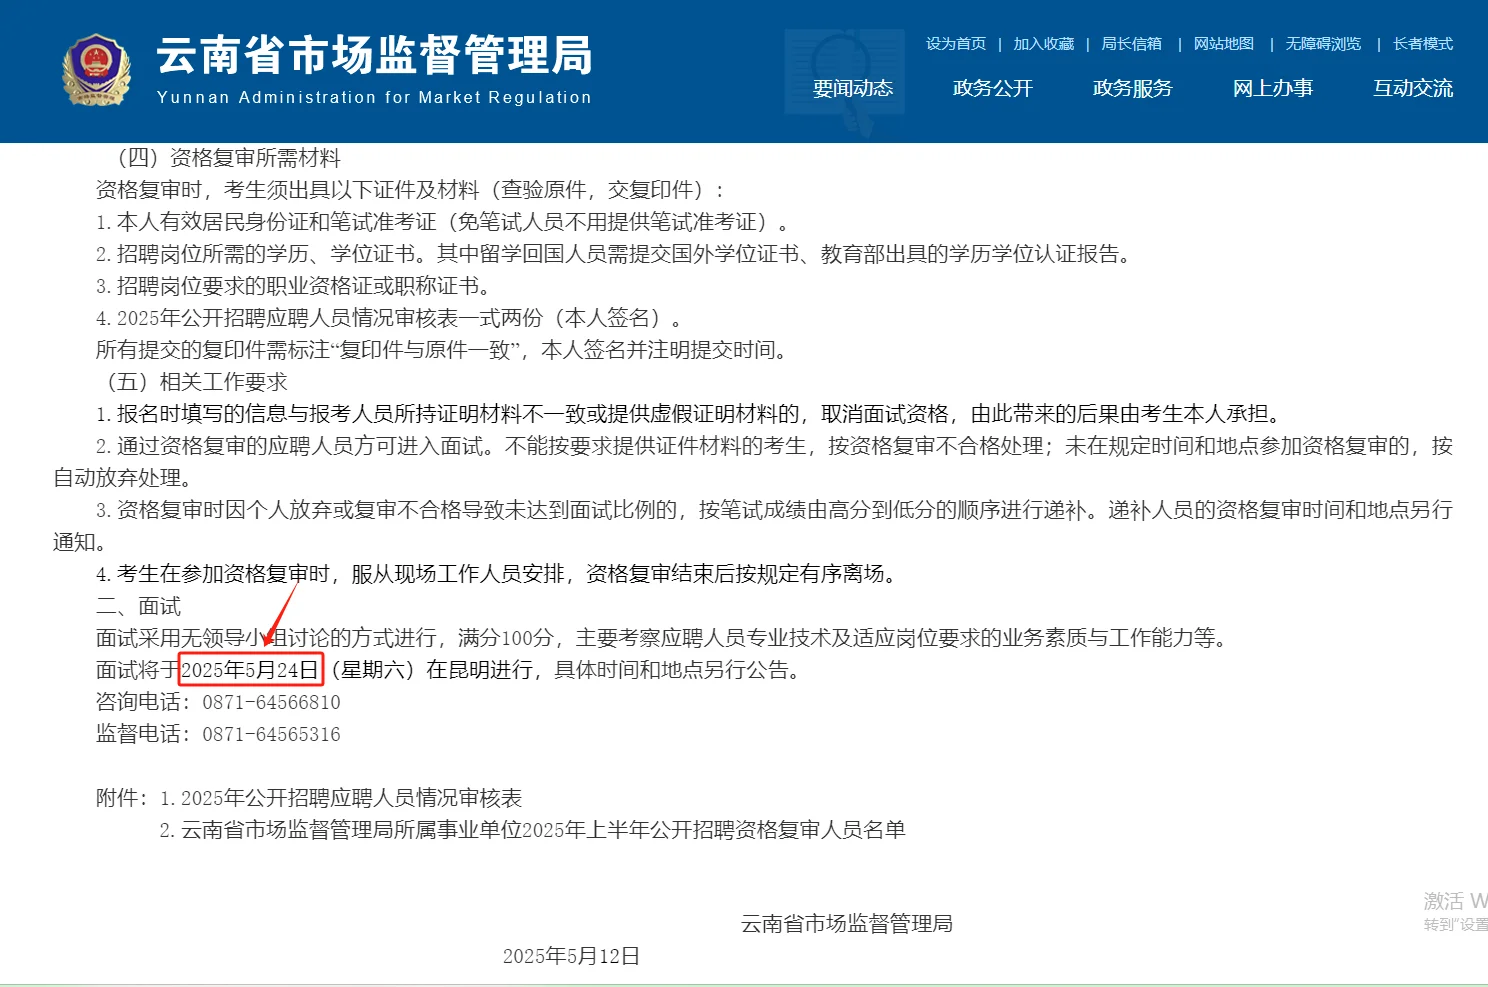This screenshot has height=987, width=1488.
Task: Open 政务服务 navigation menu
Action: pyautogui.click(x=1133, y=88)
